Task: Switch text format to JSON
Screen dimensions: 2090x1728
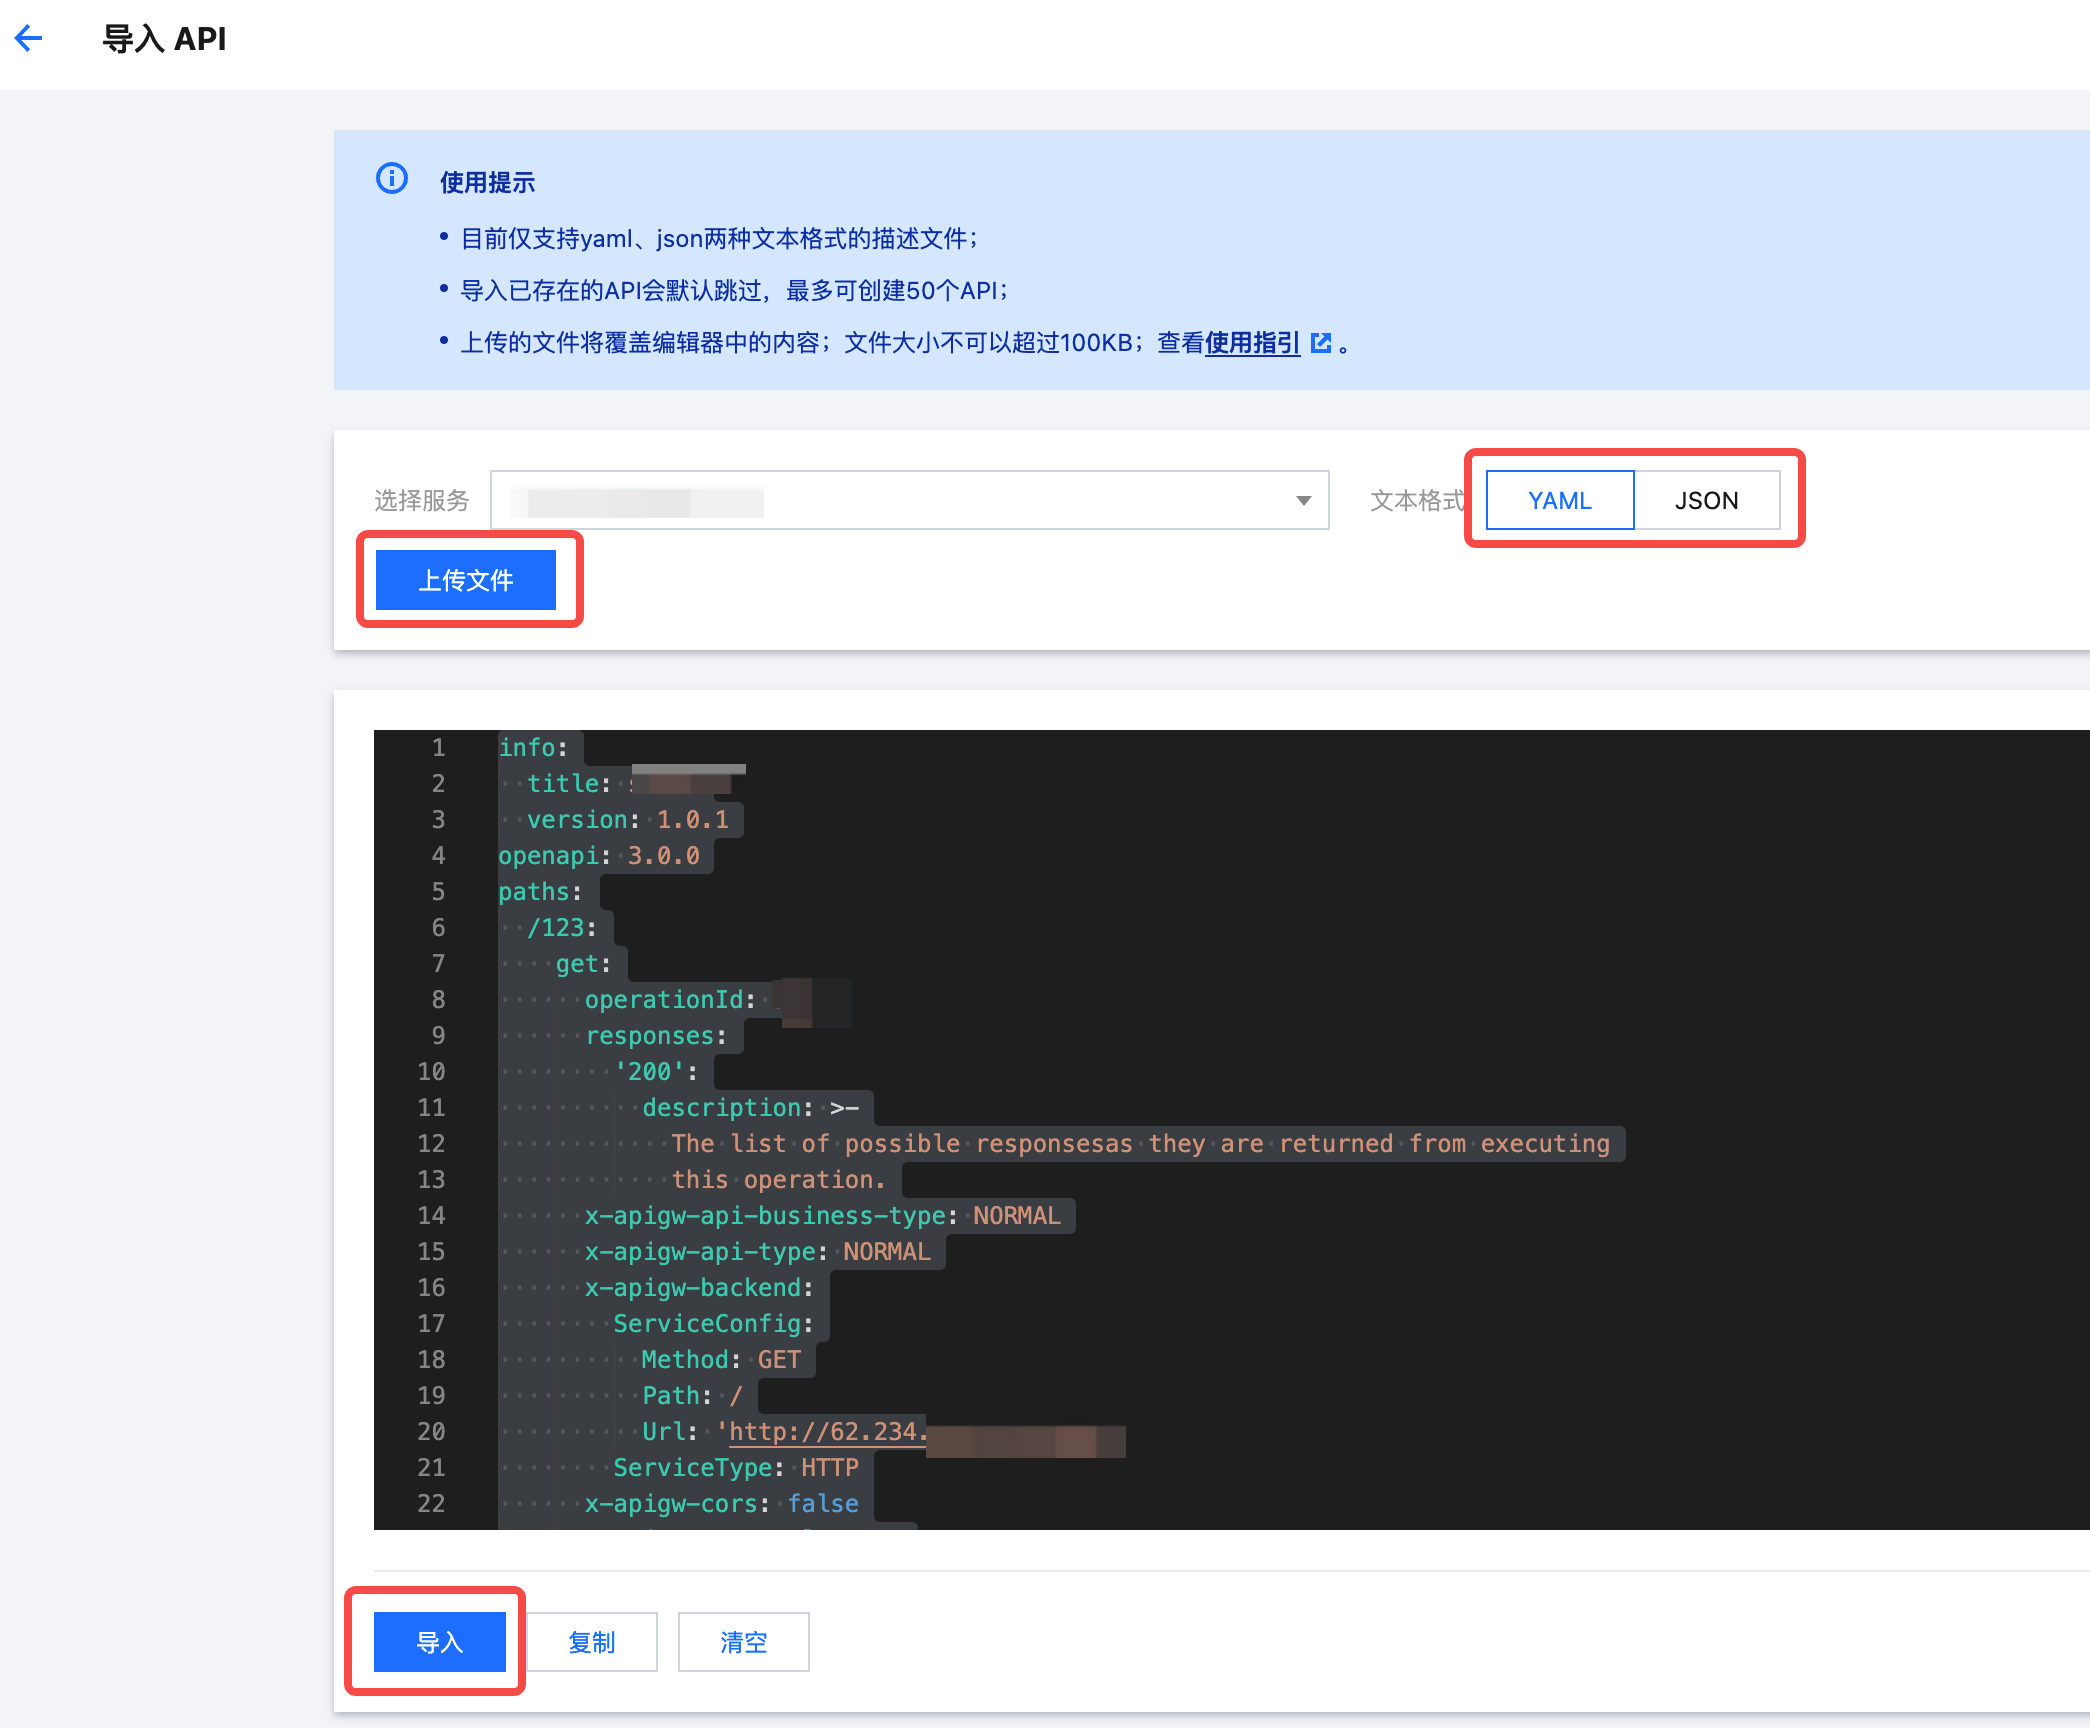Action: pyautogui.click(x=1706, y=500)
